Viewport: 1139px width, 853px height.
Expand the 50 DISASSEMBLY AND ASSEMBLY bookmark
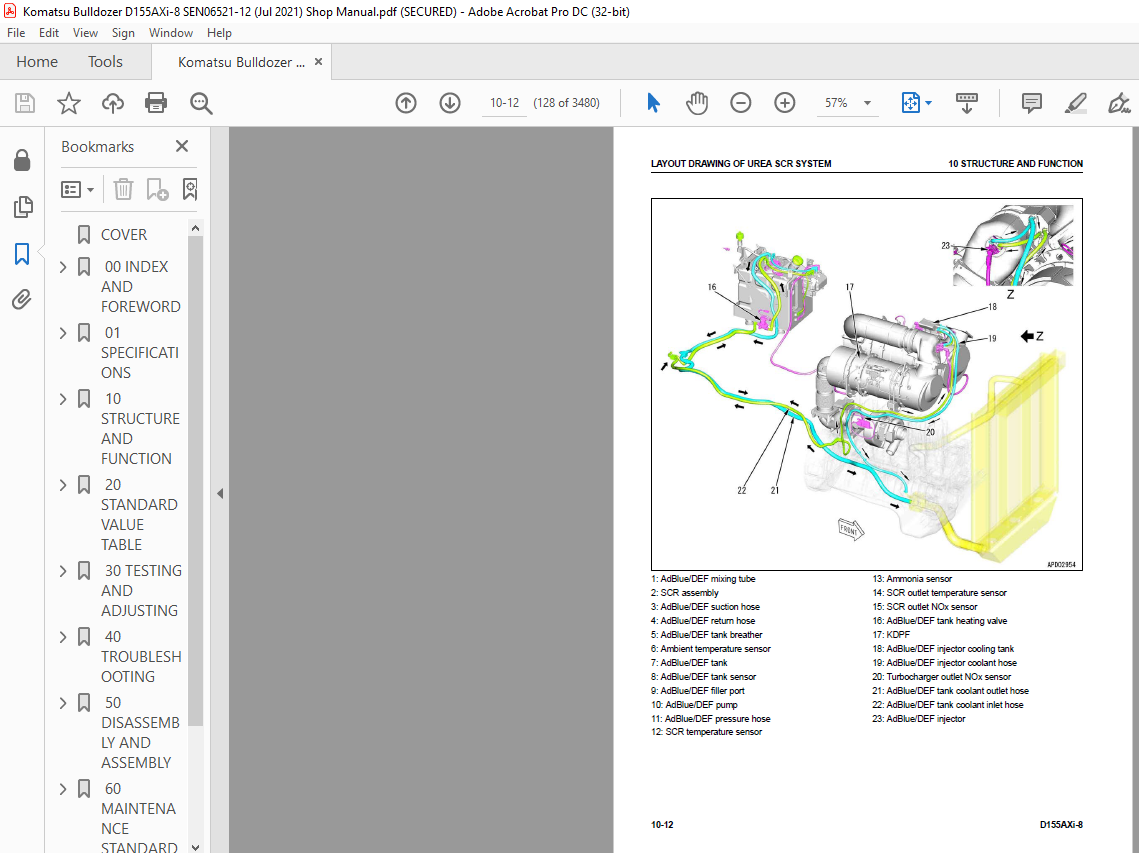pos(62,704)
